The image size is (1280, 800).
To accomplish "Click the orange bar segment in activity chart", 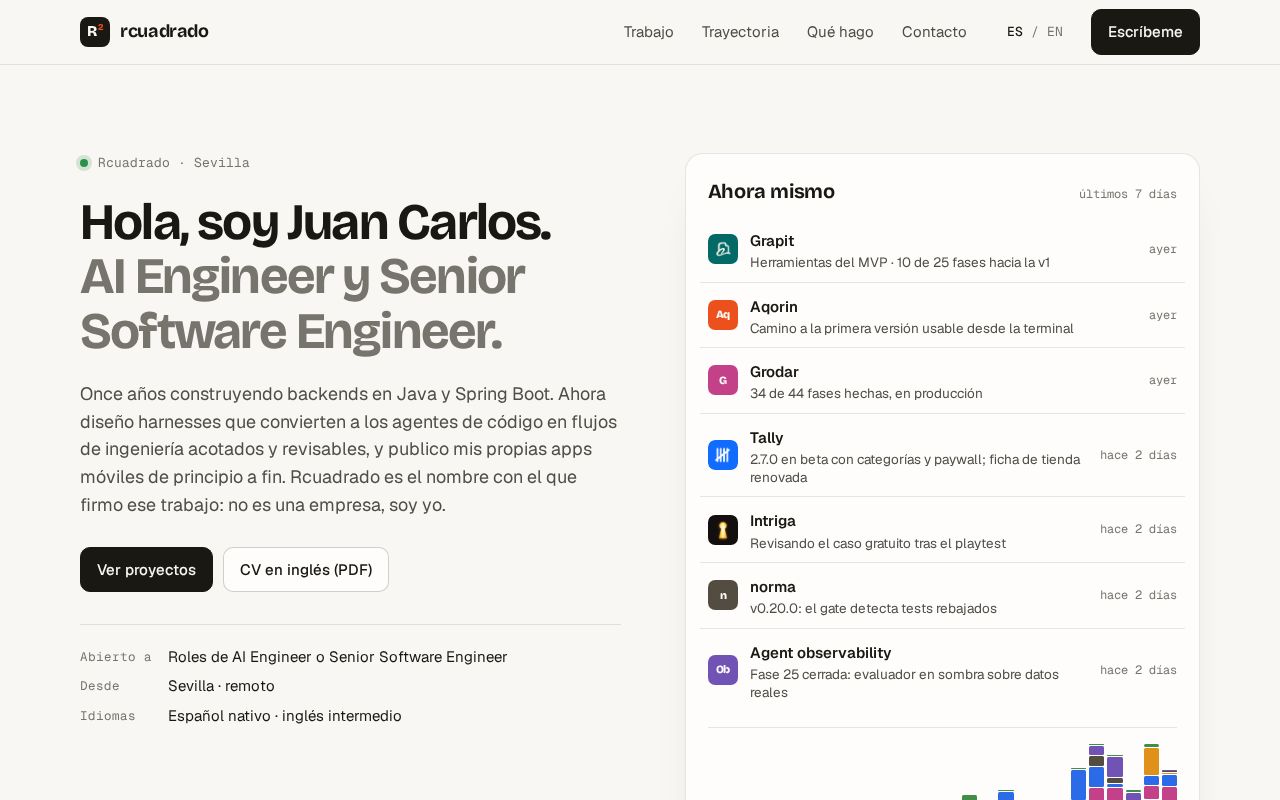I will tap(1151, 761).
